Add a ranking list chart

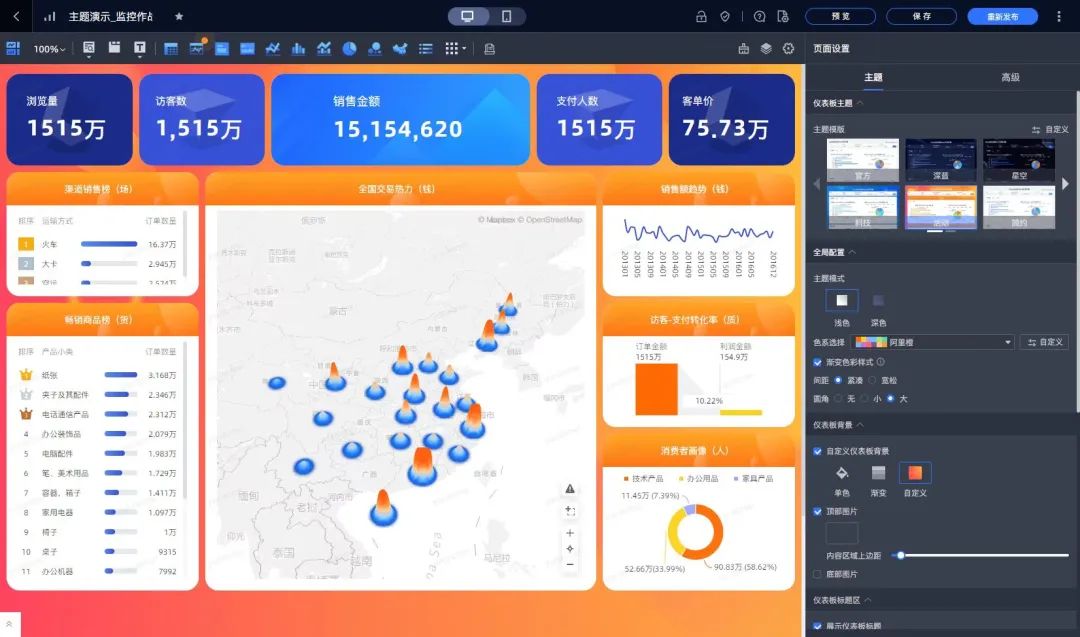click(426, 48)
